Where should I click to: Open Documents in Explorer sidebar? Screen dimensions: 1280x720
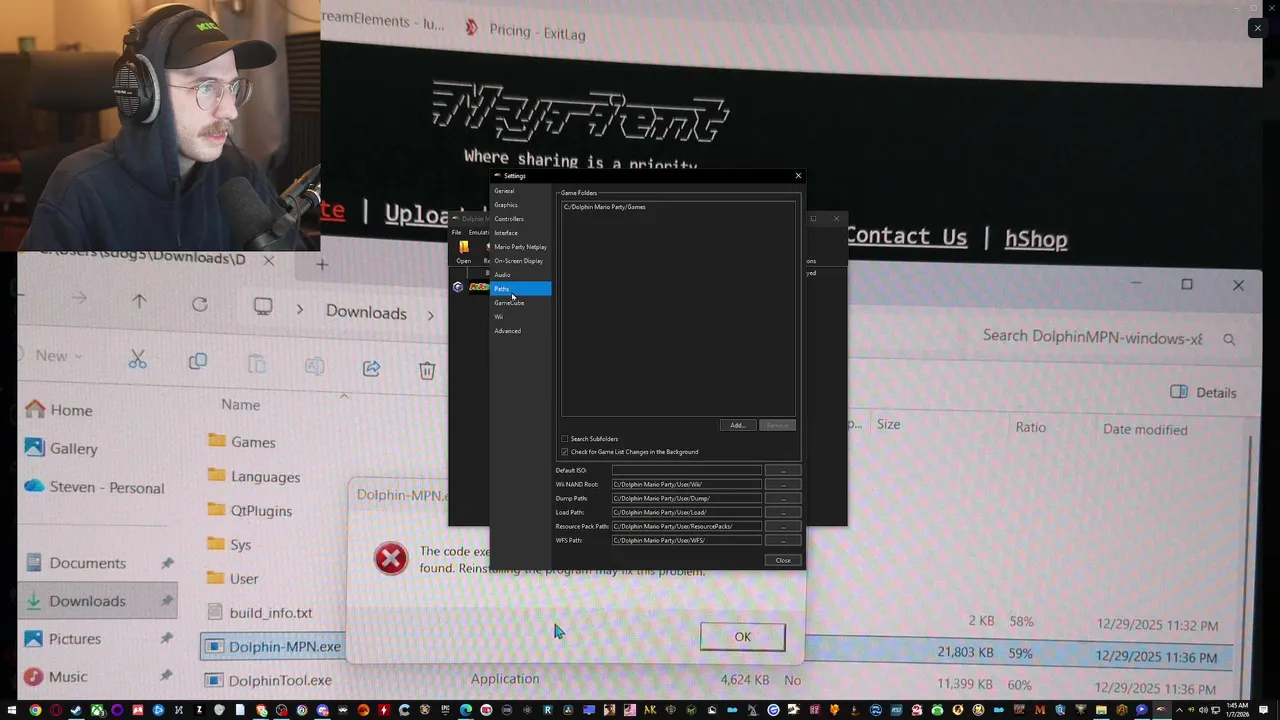click(76, 562)
